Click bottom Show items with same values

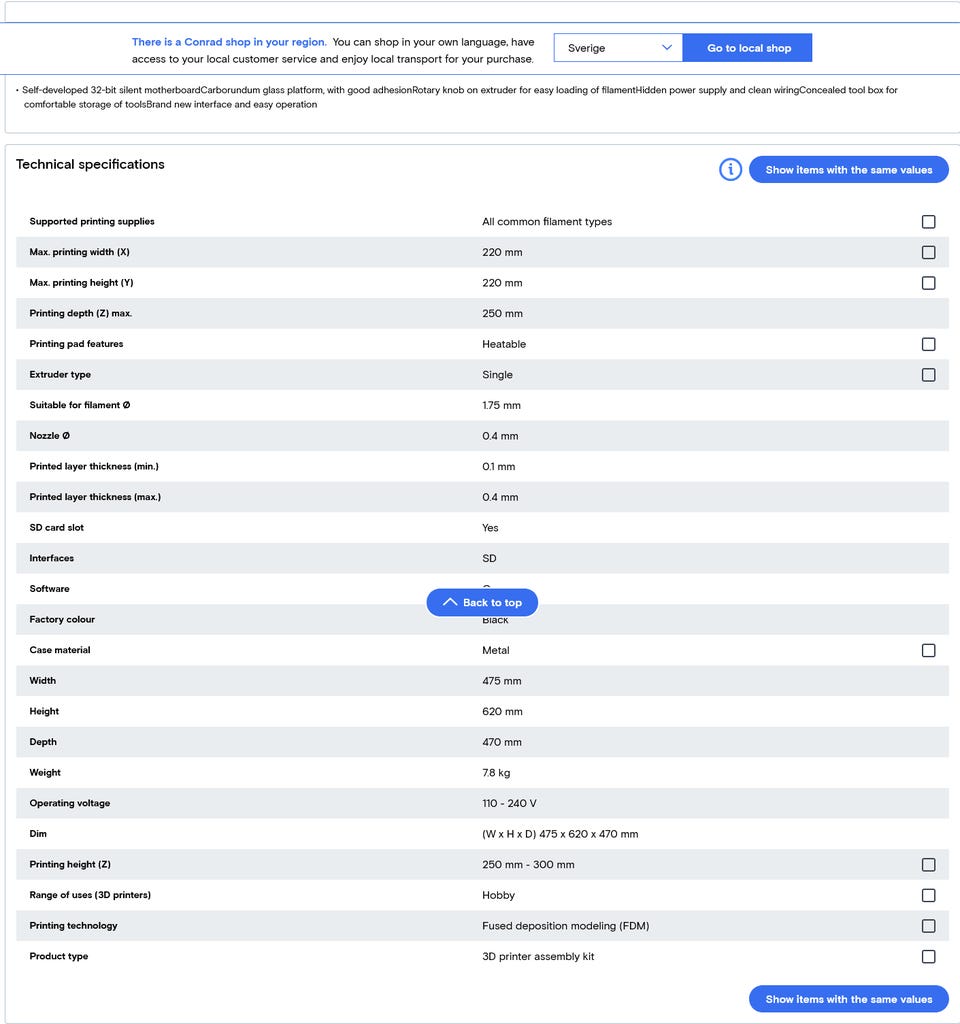tap(848, 999)
